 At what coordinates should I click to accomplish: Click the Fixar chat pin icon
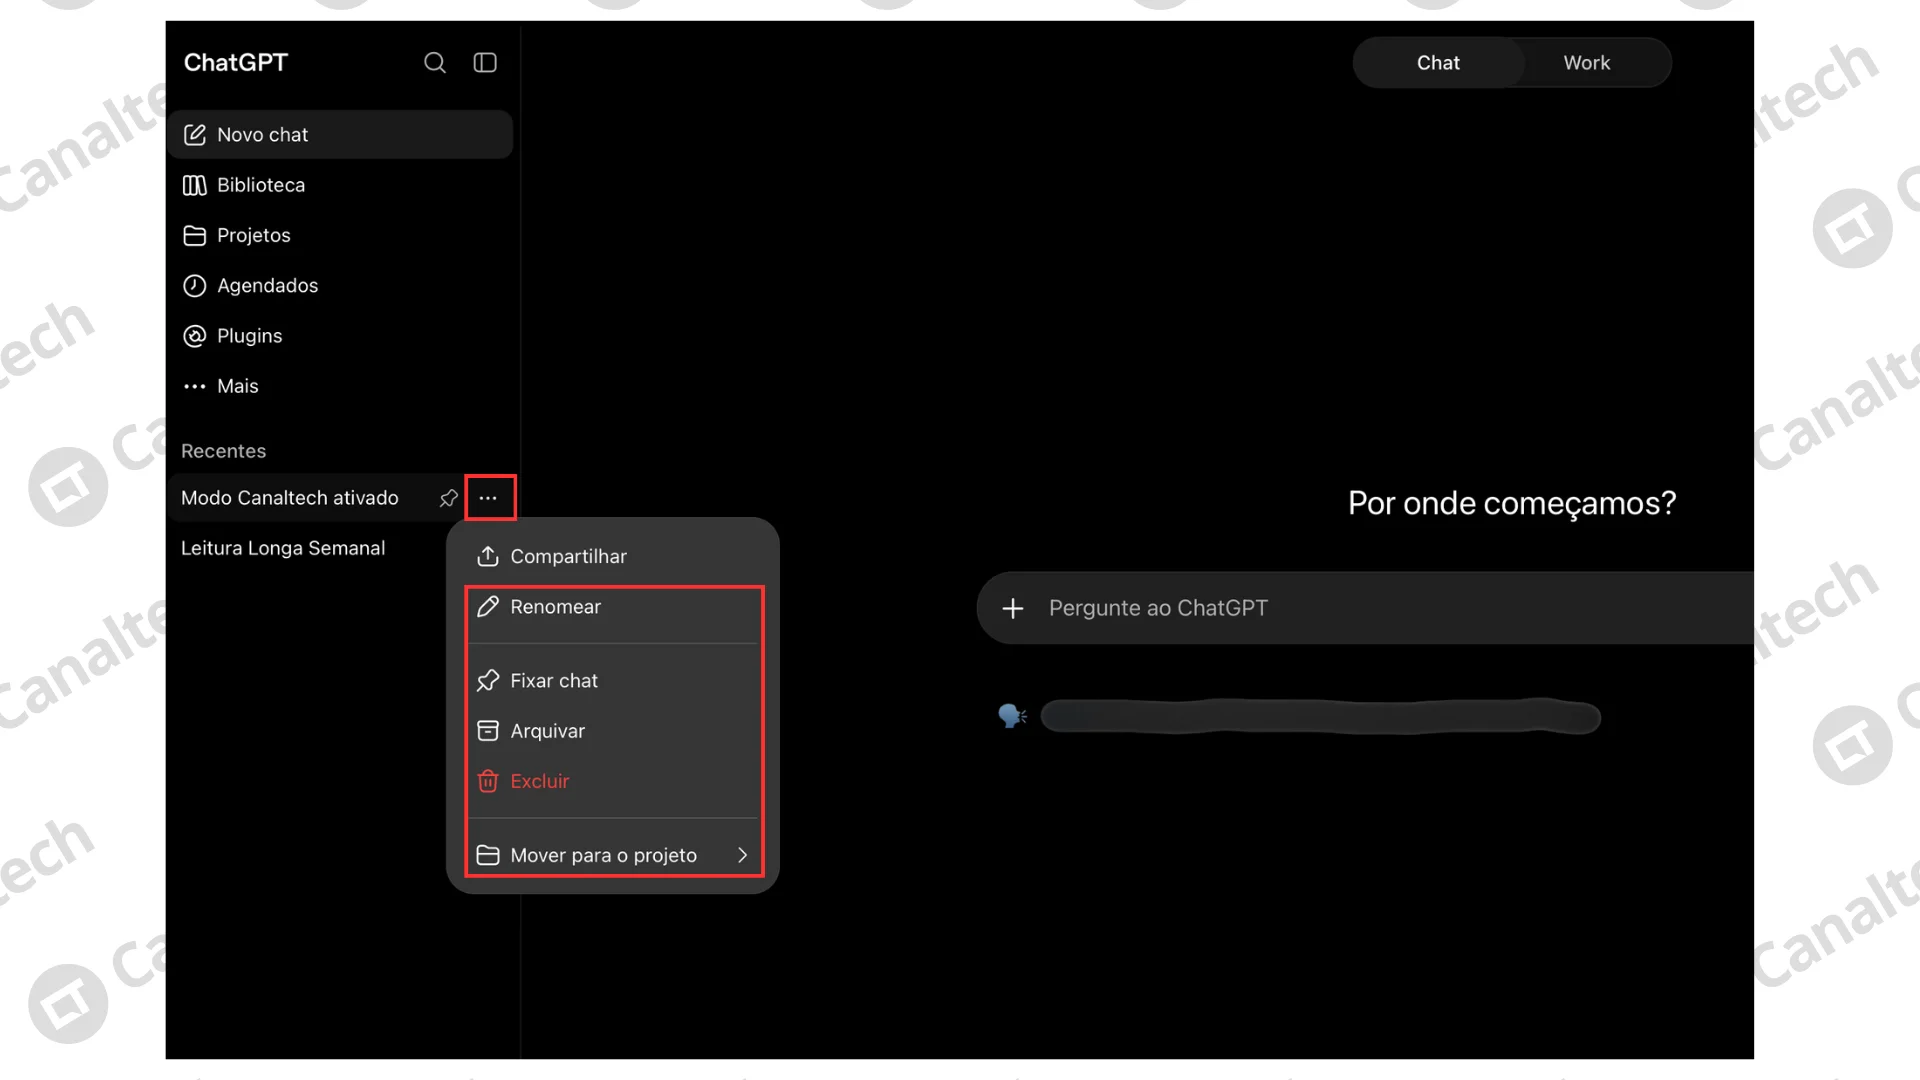pyautogui.click(x=488, y=681)
